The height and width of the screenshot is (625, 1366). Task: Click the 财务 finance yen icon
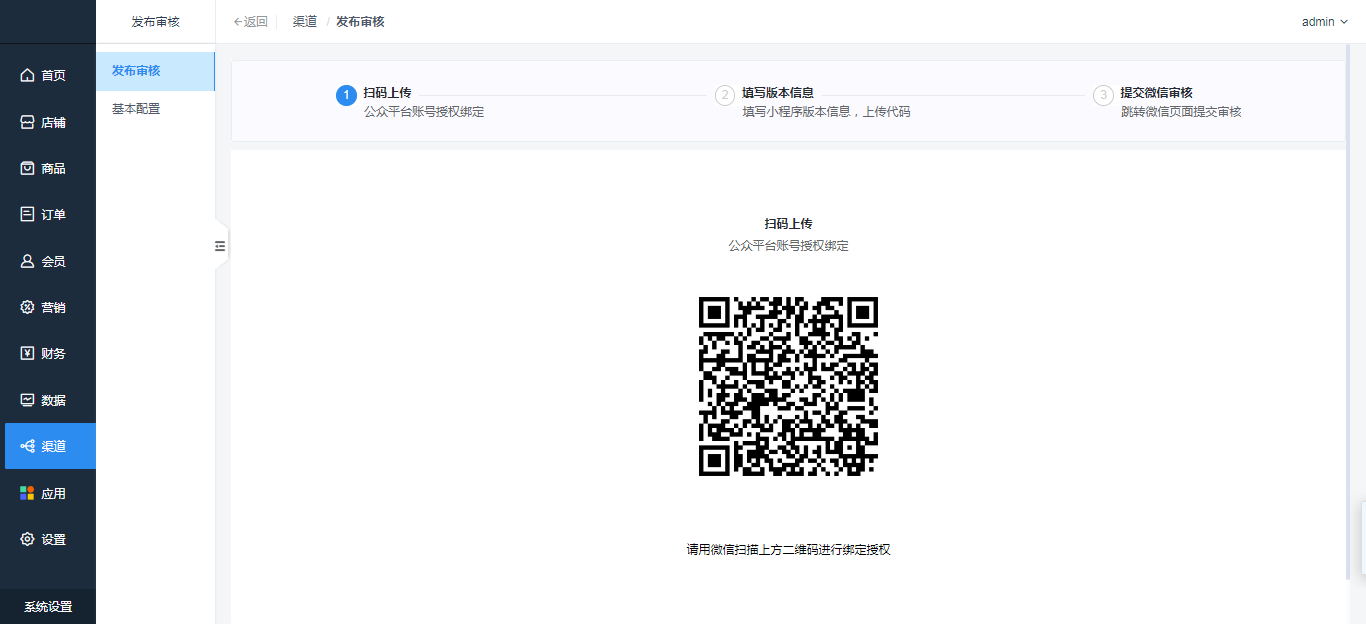tap(27, 353)
